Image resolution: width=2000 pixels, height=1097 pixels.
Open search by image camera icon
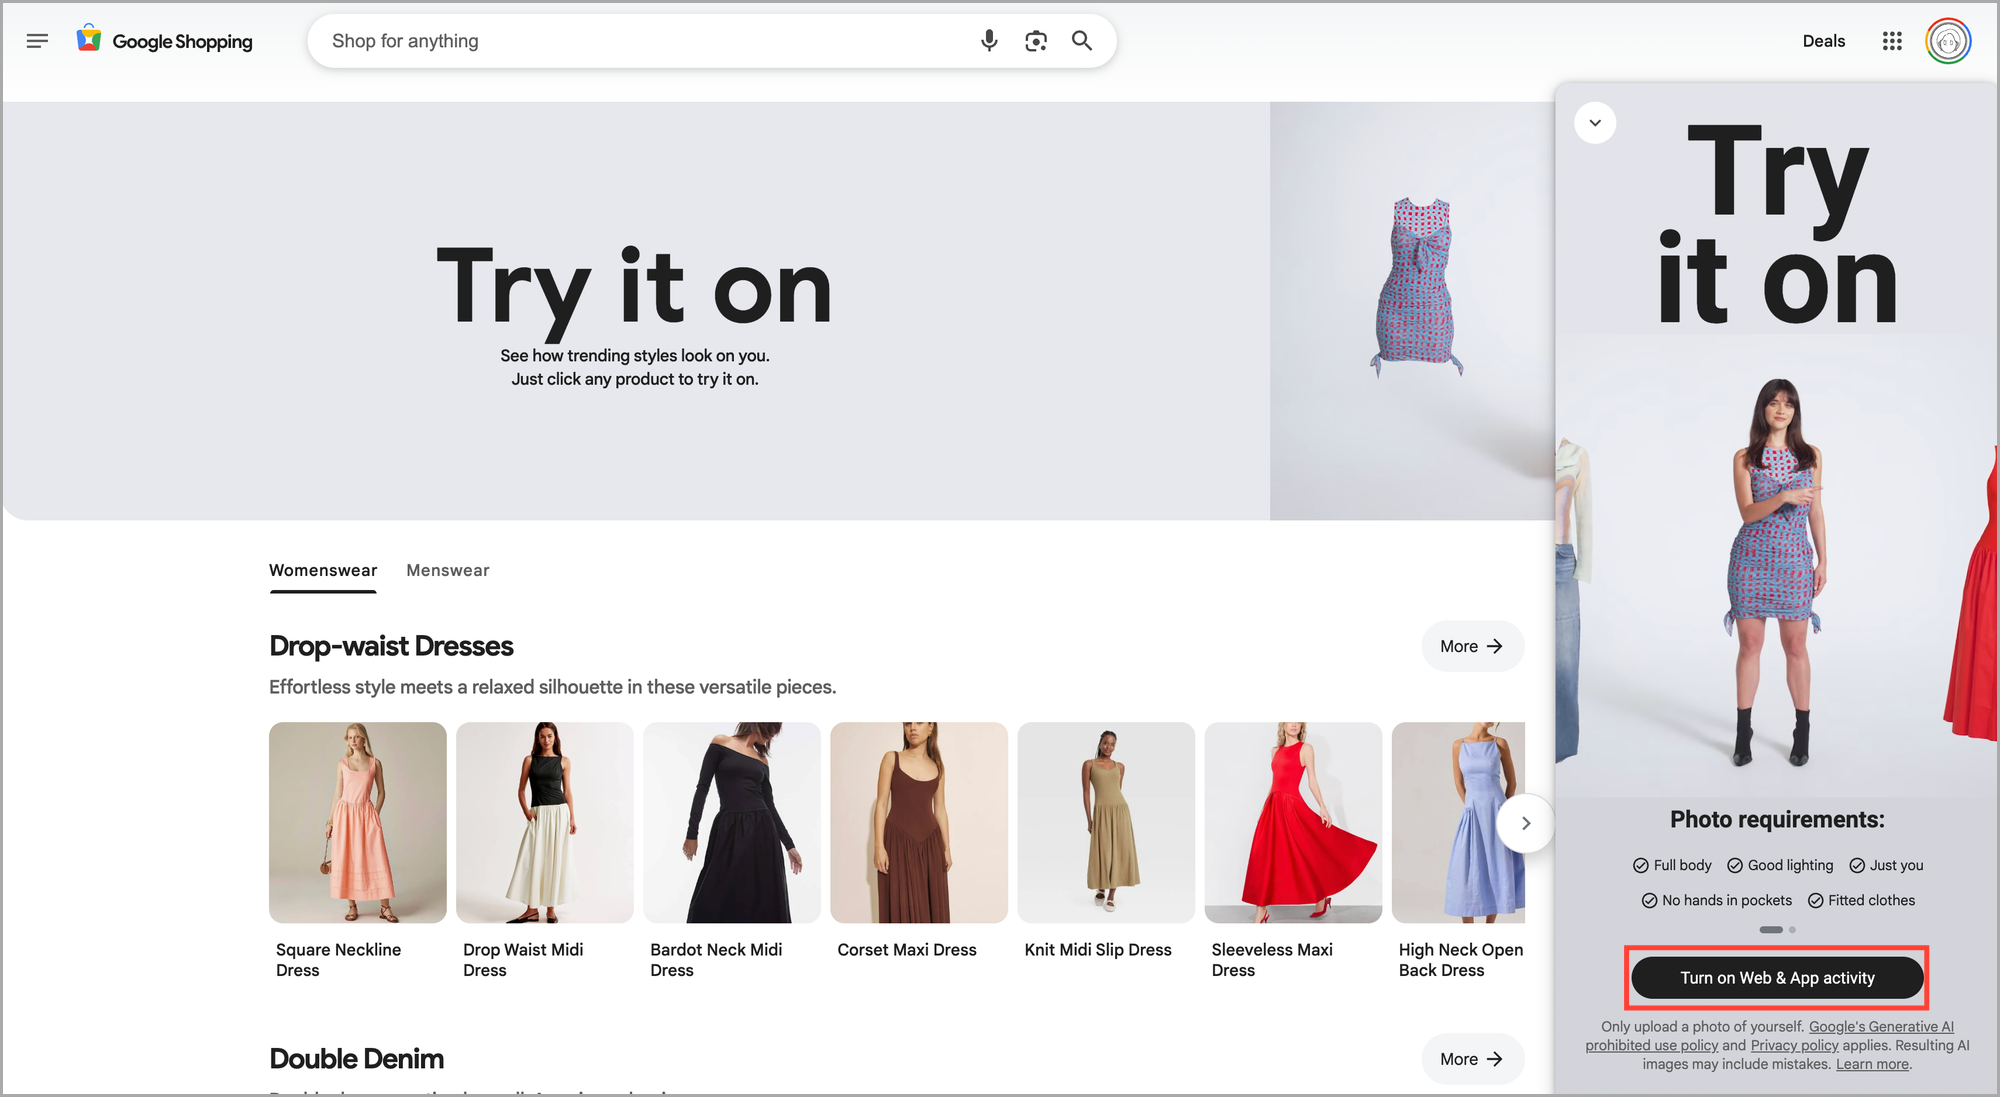coord(1036,41)
